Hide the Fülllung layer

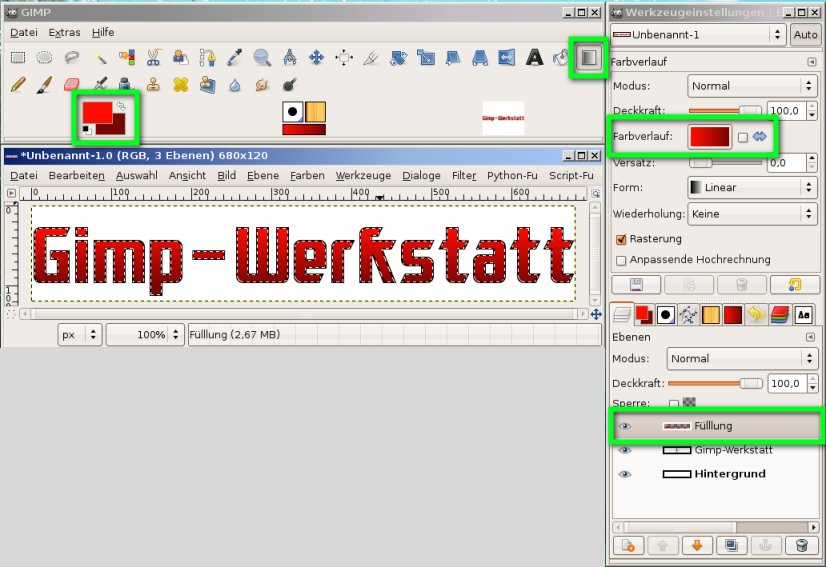[x=625, y=426]
